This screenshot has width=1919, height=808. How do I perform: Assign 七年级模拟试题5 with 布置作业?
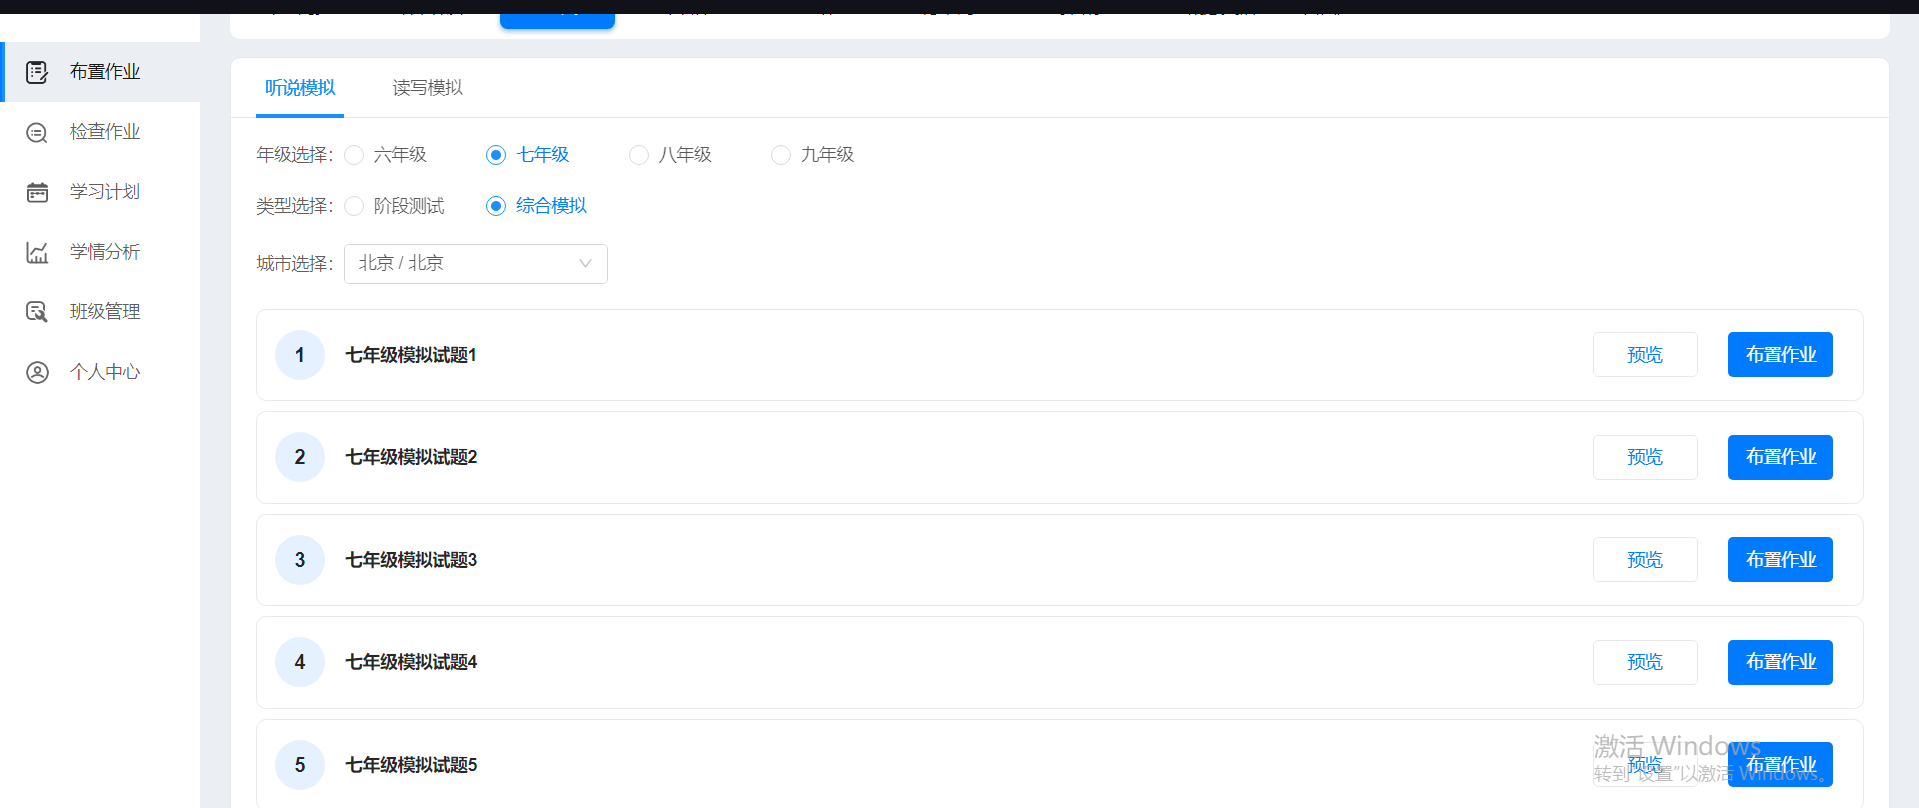point(1780,765)
